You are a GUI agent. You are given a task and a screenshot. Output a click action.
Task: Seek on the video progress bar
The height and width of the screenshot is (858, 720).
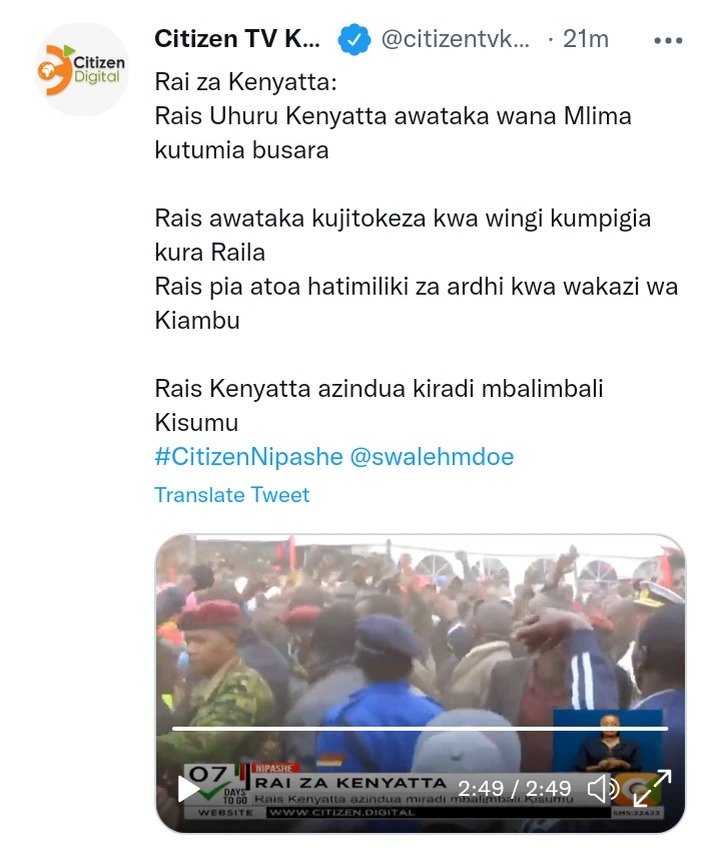(420, 728)
